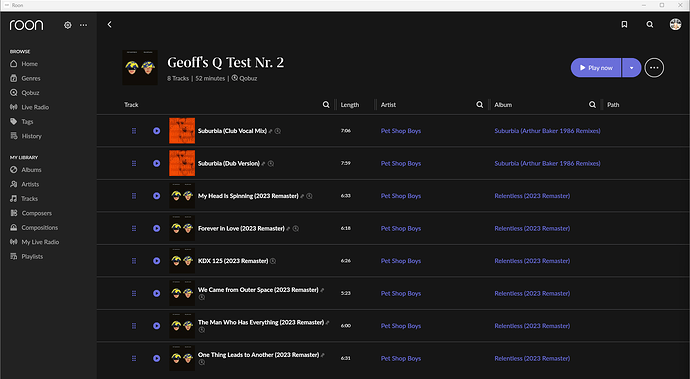The height and width of the screenshot is (379, 690).
Task: Click Qobuz icon beside Suburbia Club Vocal Mix
Action: (x=278, y=131)
